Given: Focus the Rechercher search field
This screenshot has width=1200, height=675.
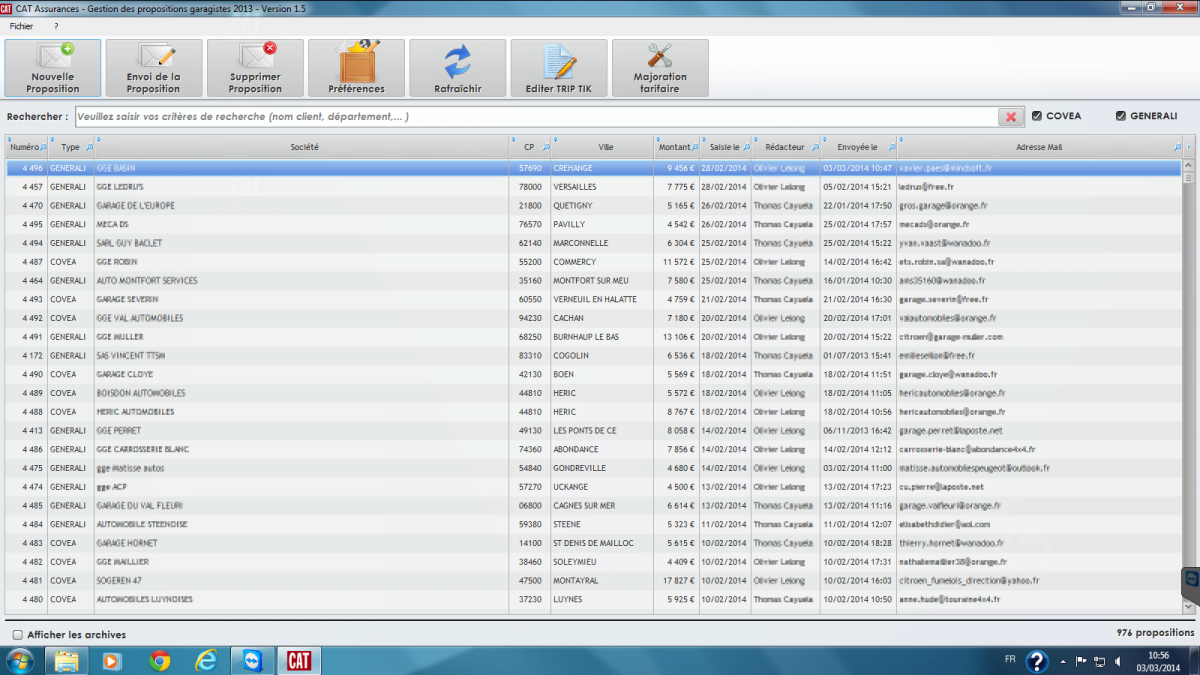Looking at the screenshot, I should pyautogui.click(x=535, y=117).
